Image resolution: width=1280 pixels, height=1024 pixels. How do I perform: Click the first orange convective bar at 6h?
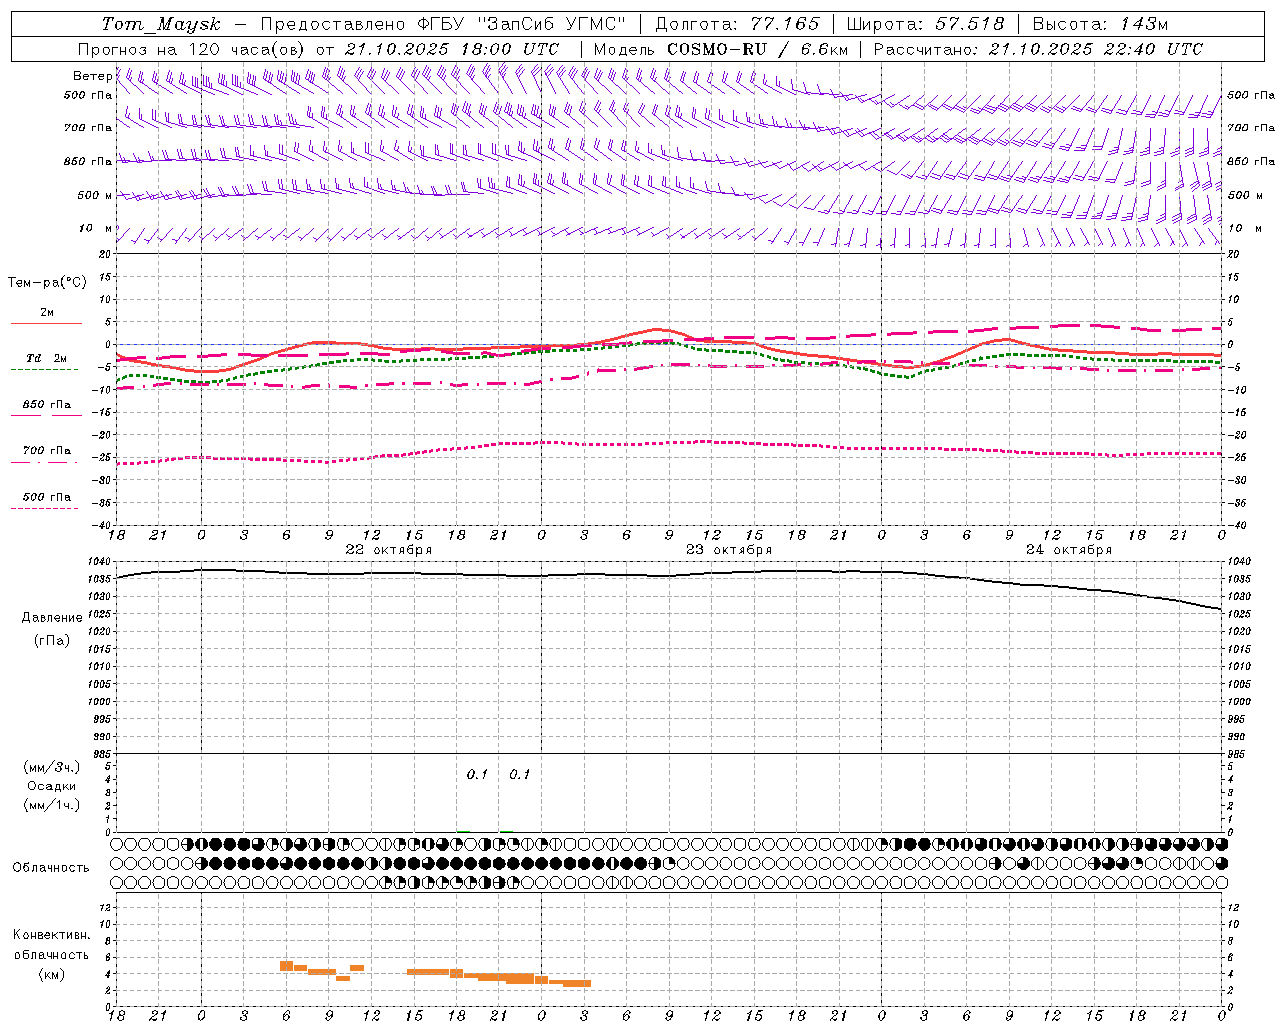point(286,966)
